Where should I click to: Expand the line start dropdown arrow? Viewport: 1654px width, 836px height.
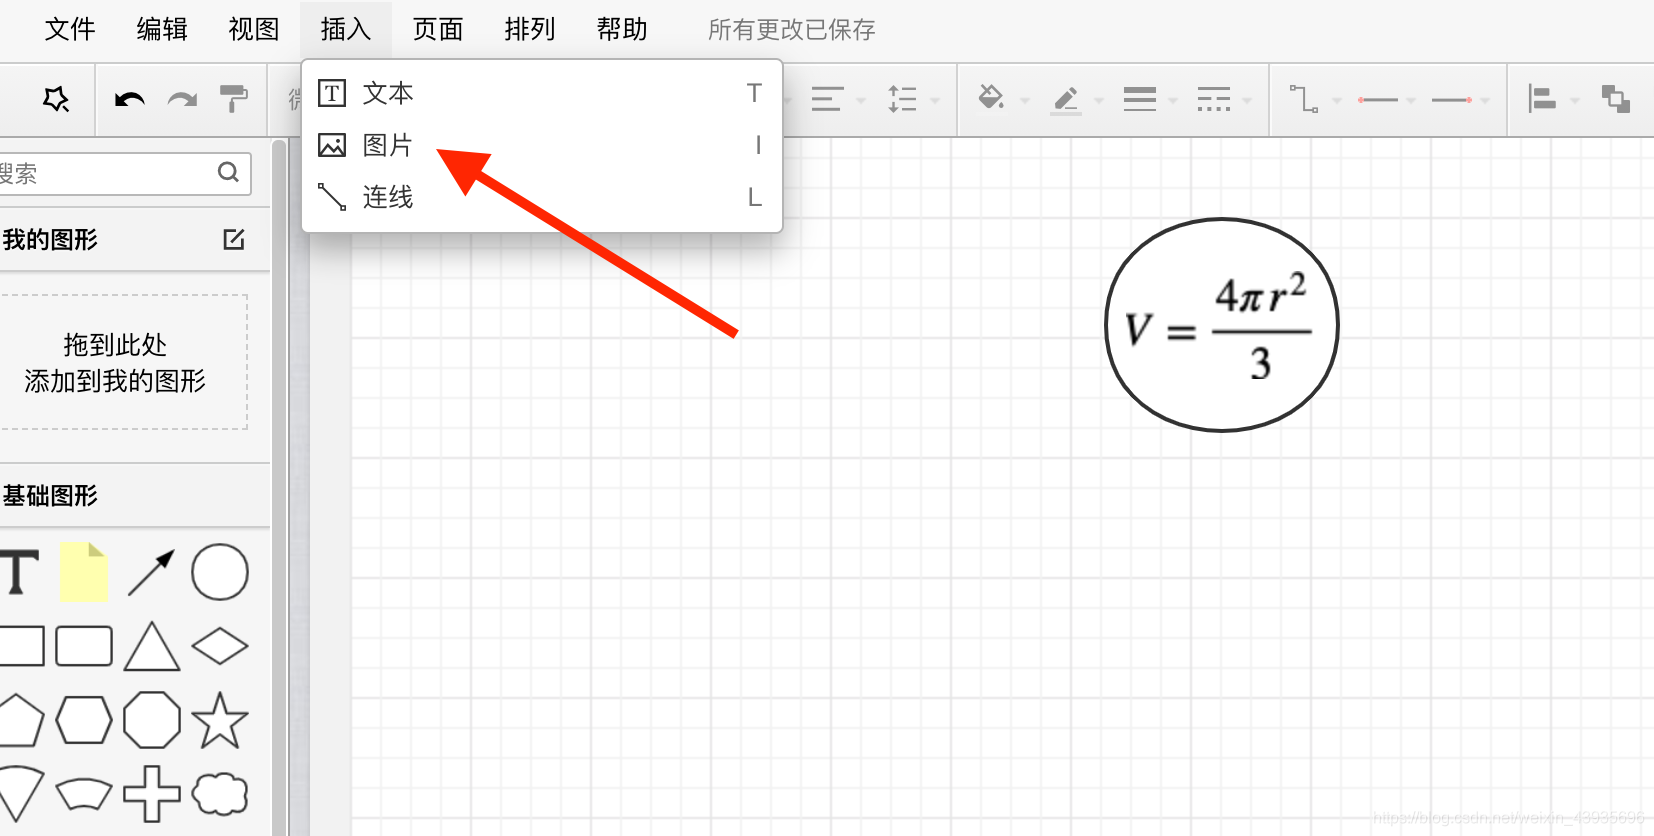[1411, 100]
